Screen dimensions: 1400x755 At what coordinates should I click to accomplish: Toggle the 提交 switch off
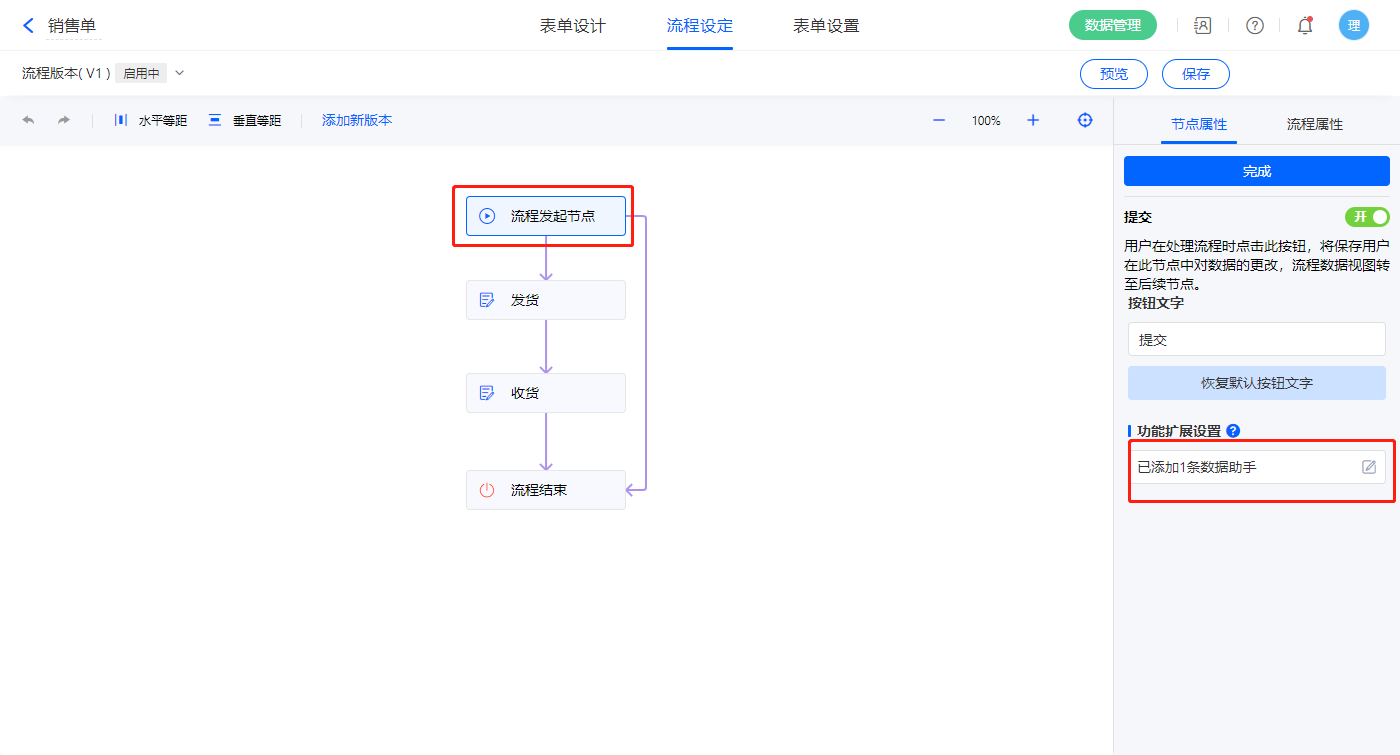[x=1367, y=217]
